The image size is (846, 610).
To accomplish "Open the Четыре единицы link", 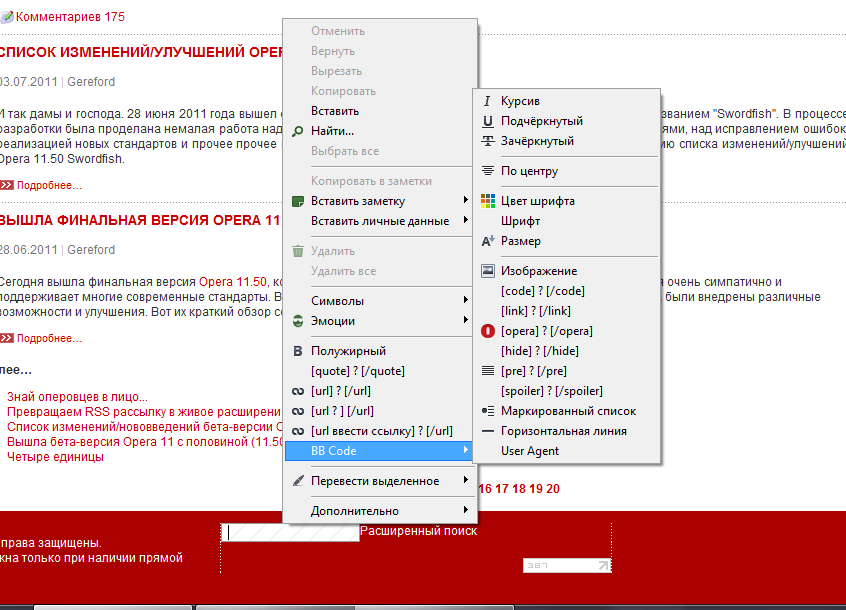I will pyautogui.click(x=55, y=457).
